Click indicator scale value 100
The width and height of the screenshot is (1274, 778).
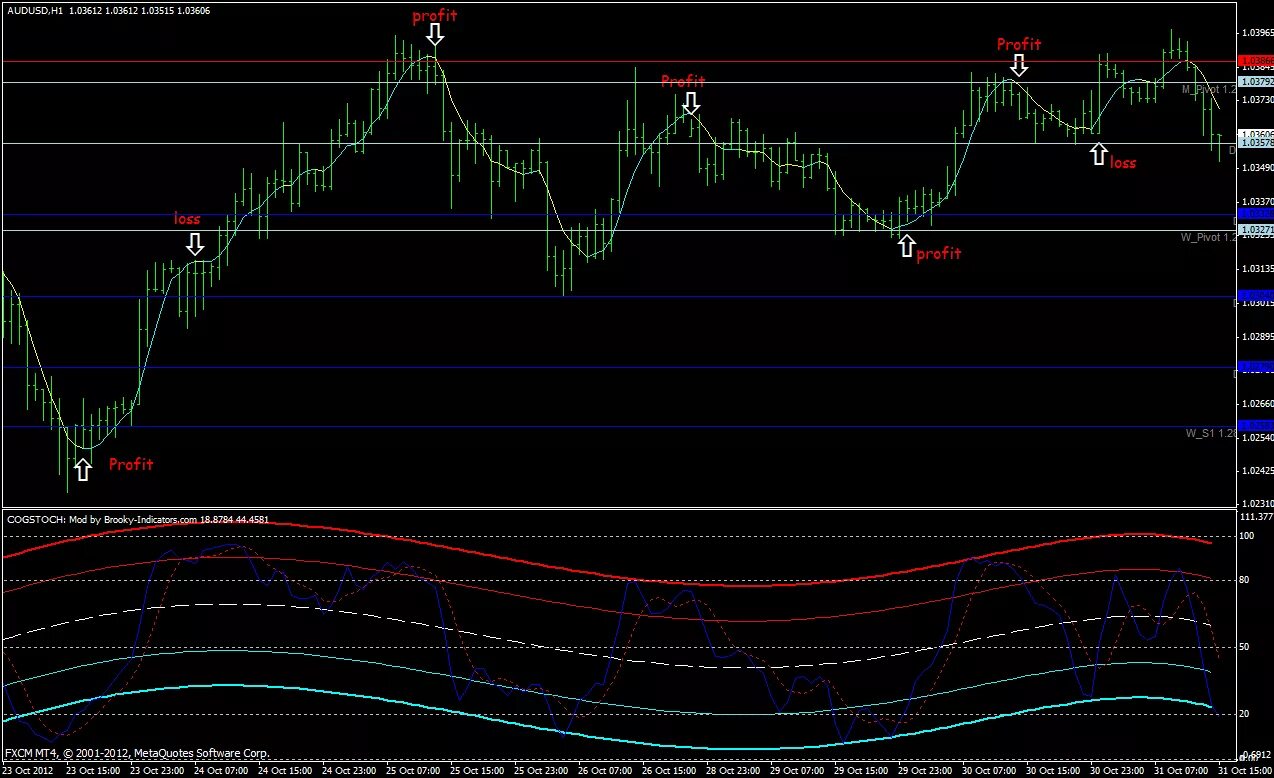point(1249,536)
